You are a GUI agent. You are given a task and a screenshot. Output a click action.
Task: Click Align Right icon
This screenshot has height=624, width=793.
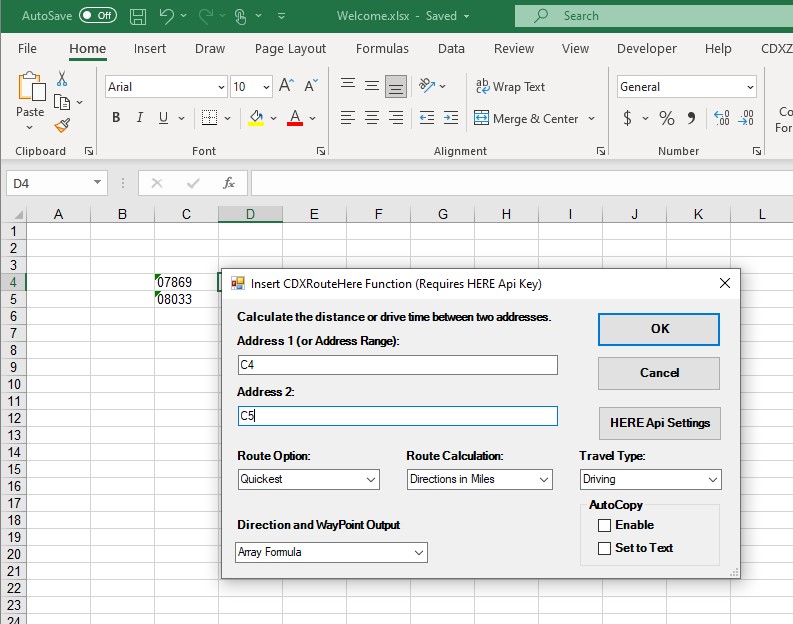[x=396, y=118]
